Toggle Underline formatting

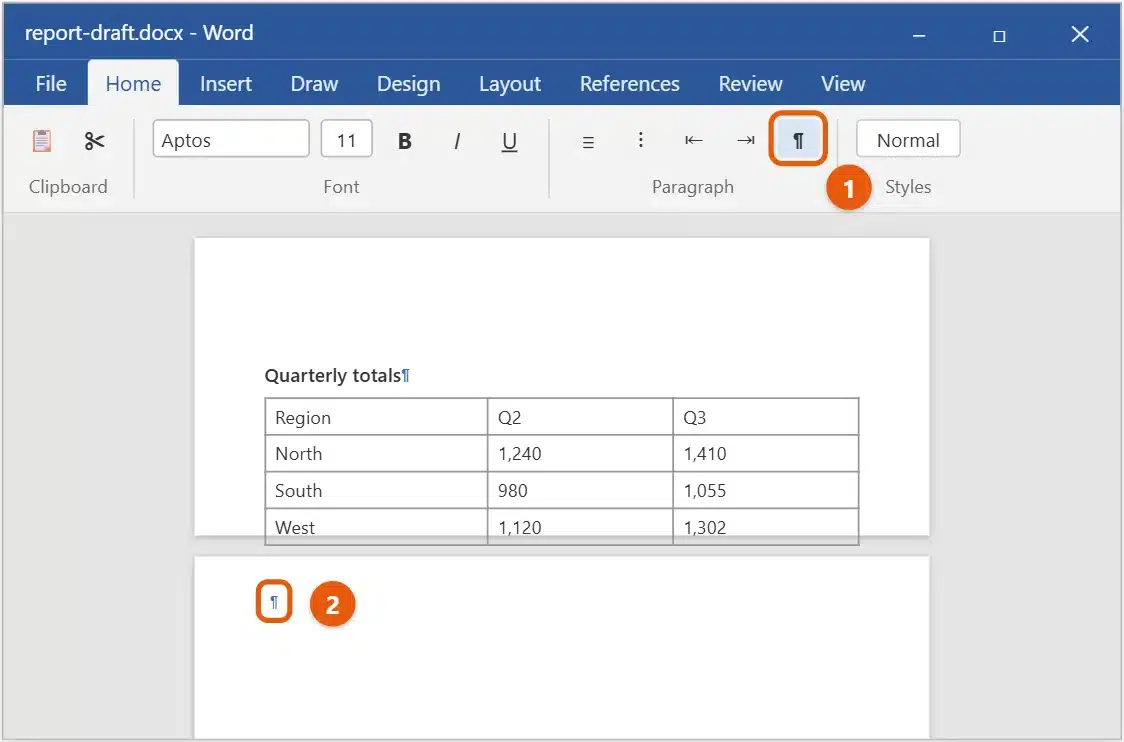coord(509,142)
